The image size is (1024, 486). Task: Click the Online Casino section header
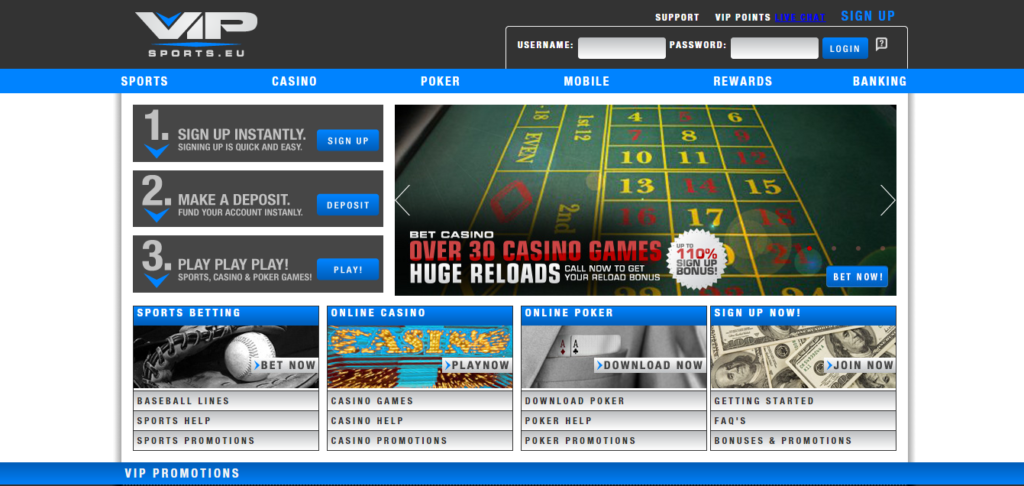pos(420,315)
